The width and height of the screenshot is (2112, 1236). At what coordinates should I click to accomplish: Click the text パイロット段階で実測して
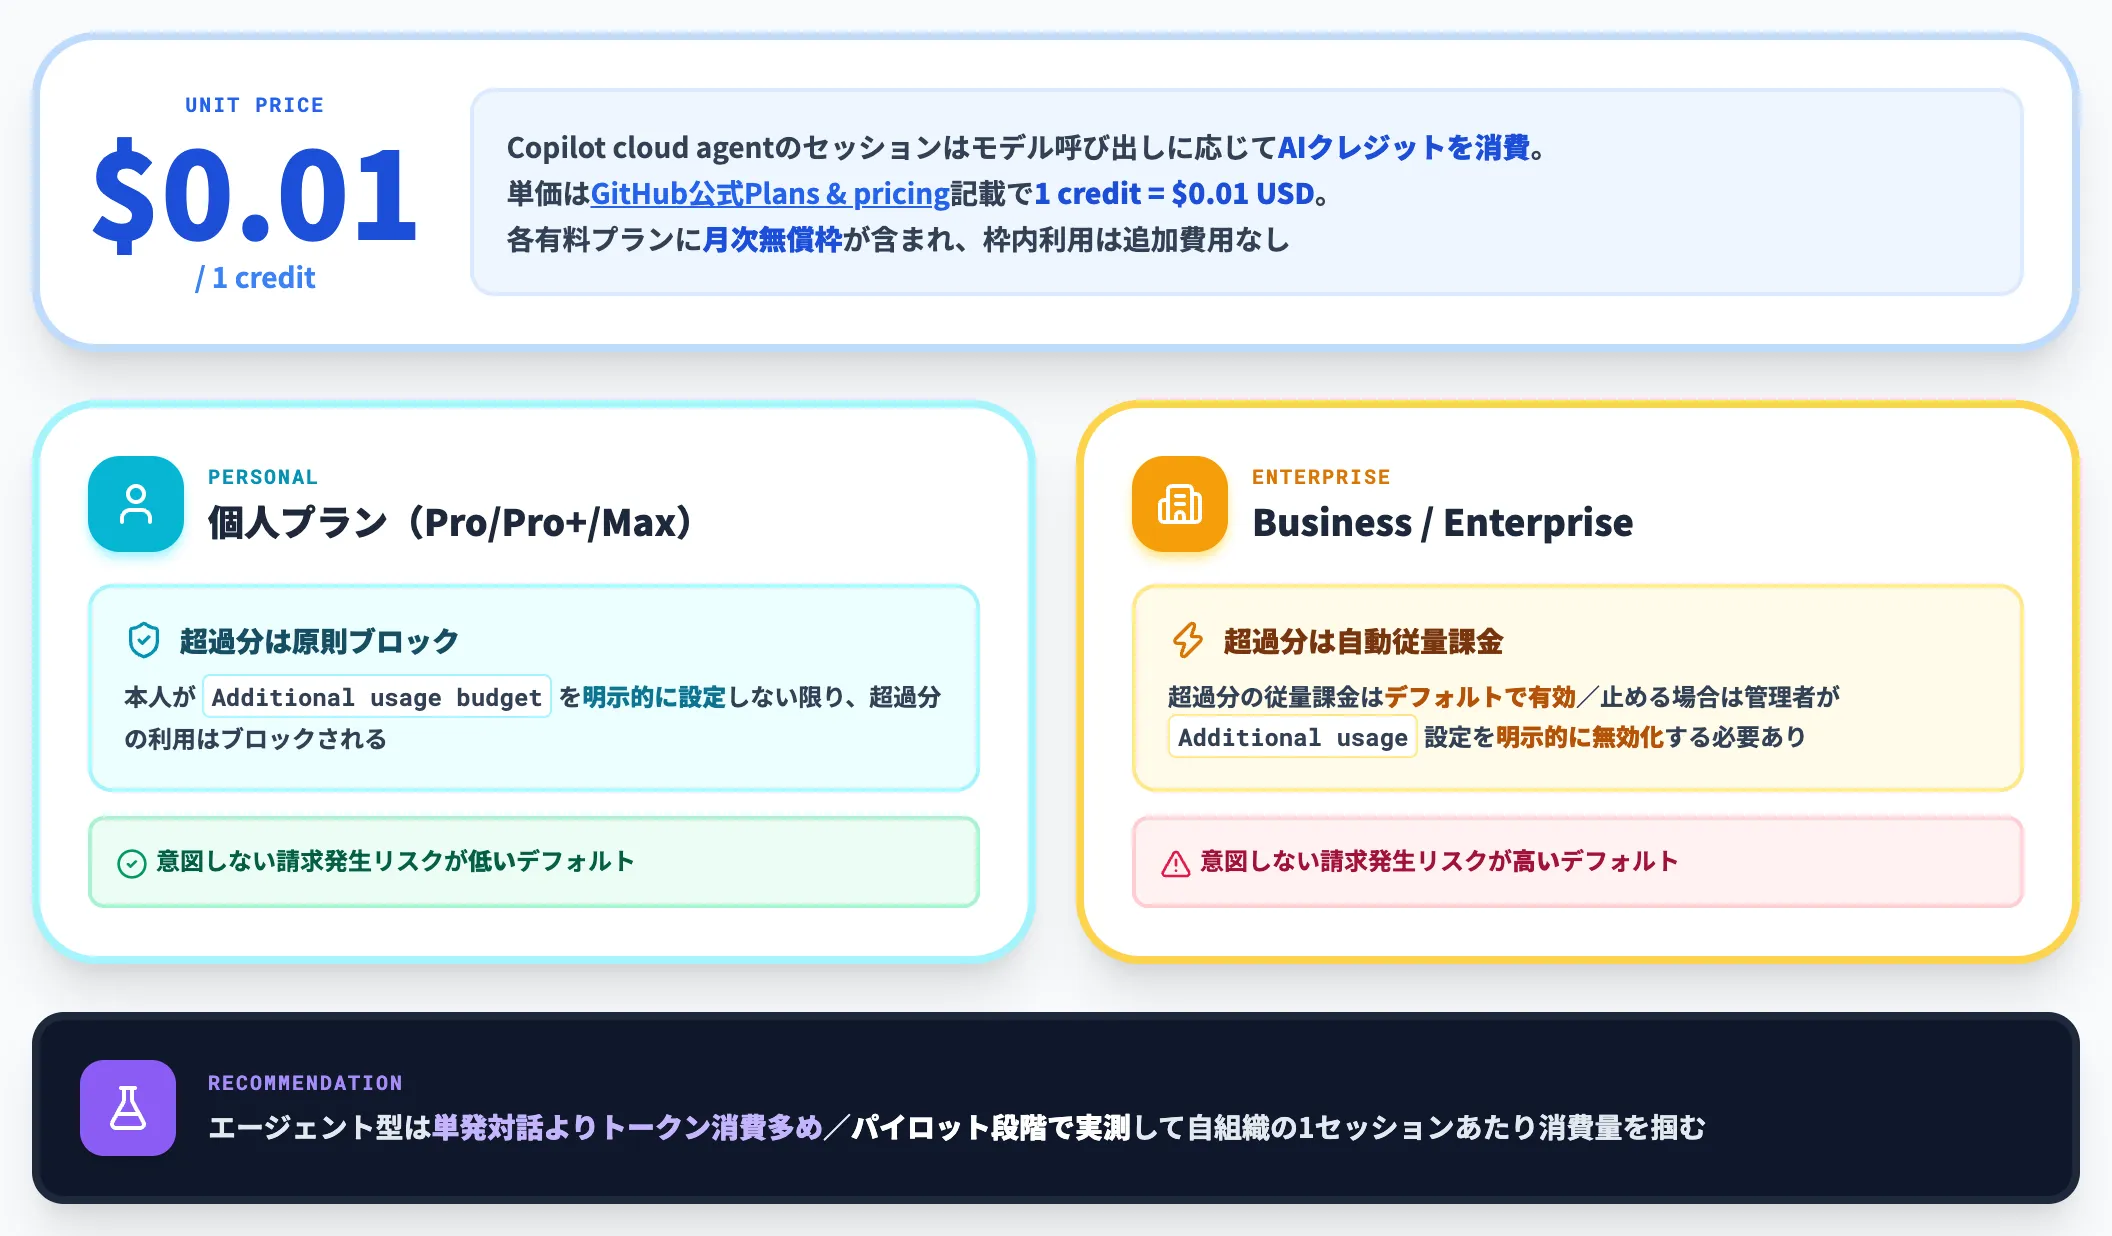click(x=1018, y=1128)
